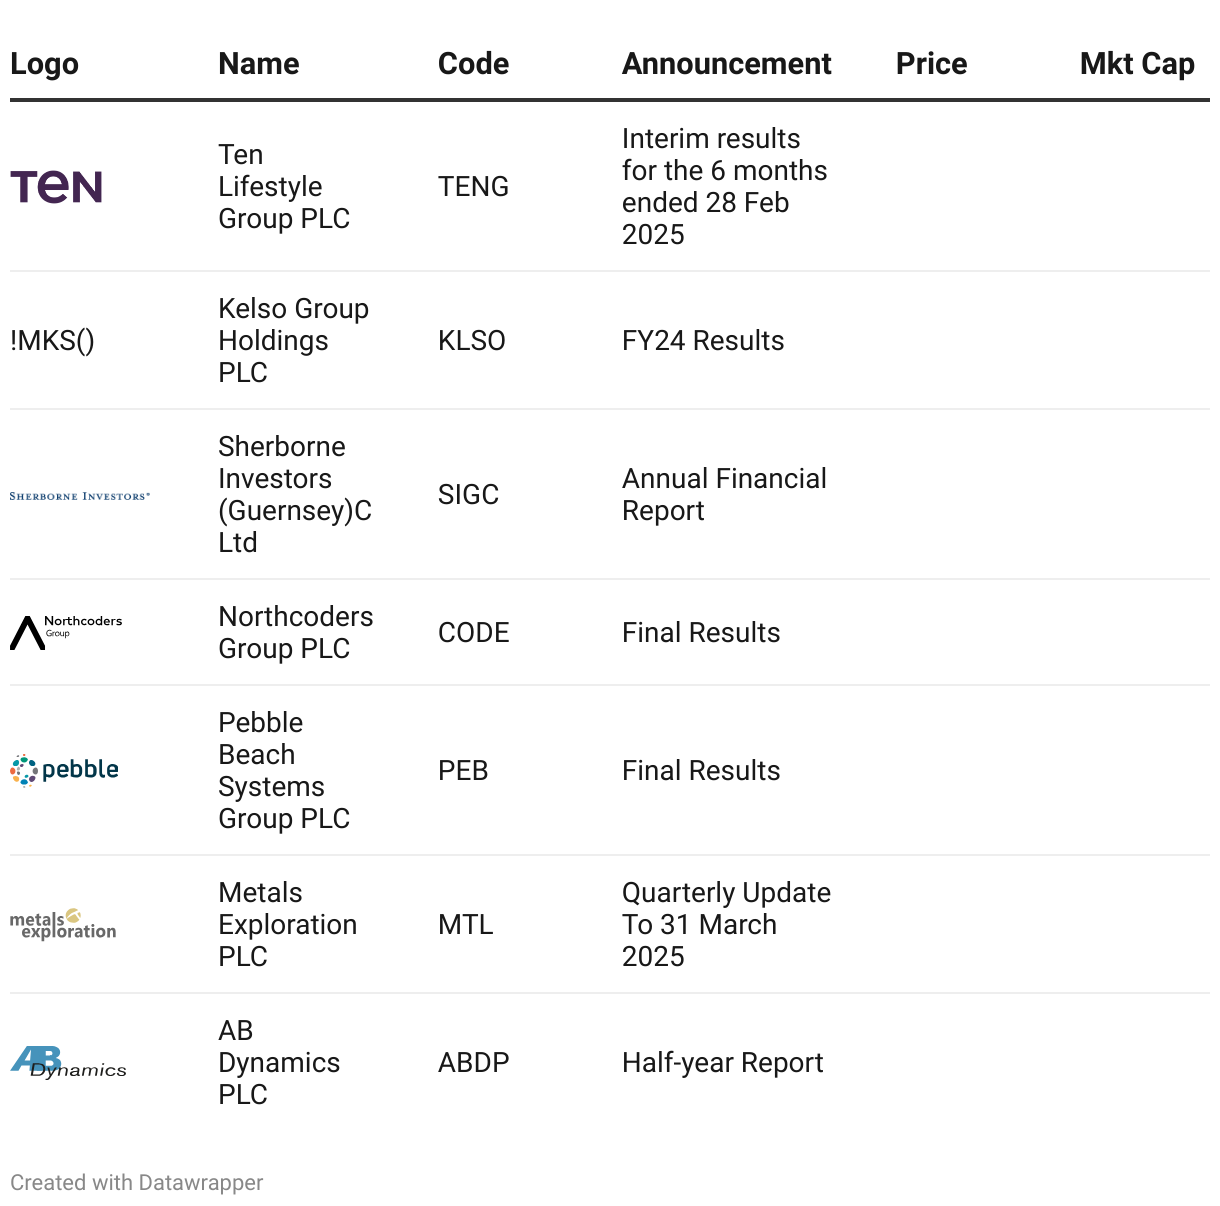The height and width of the screenshot is (1206, 1220).
Task: Click the Price column header
Action: 931,64
